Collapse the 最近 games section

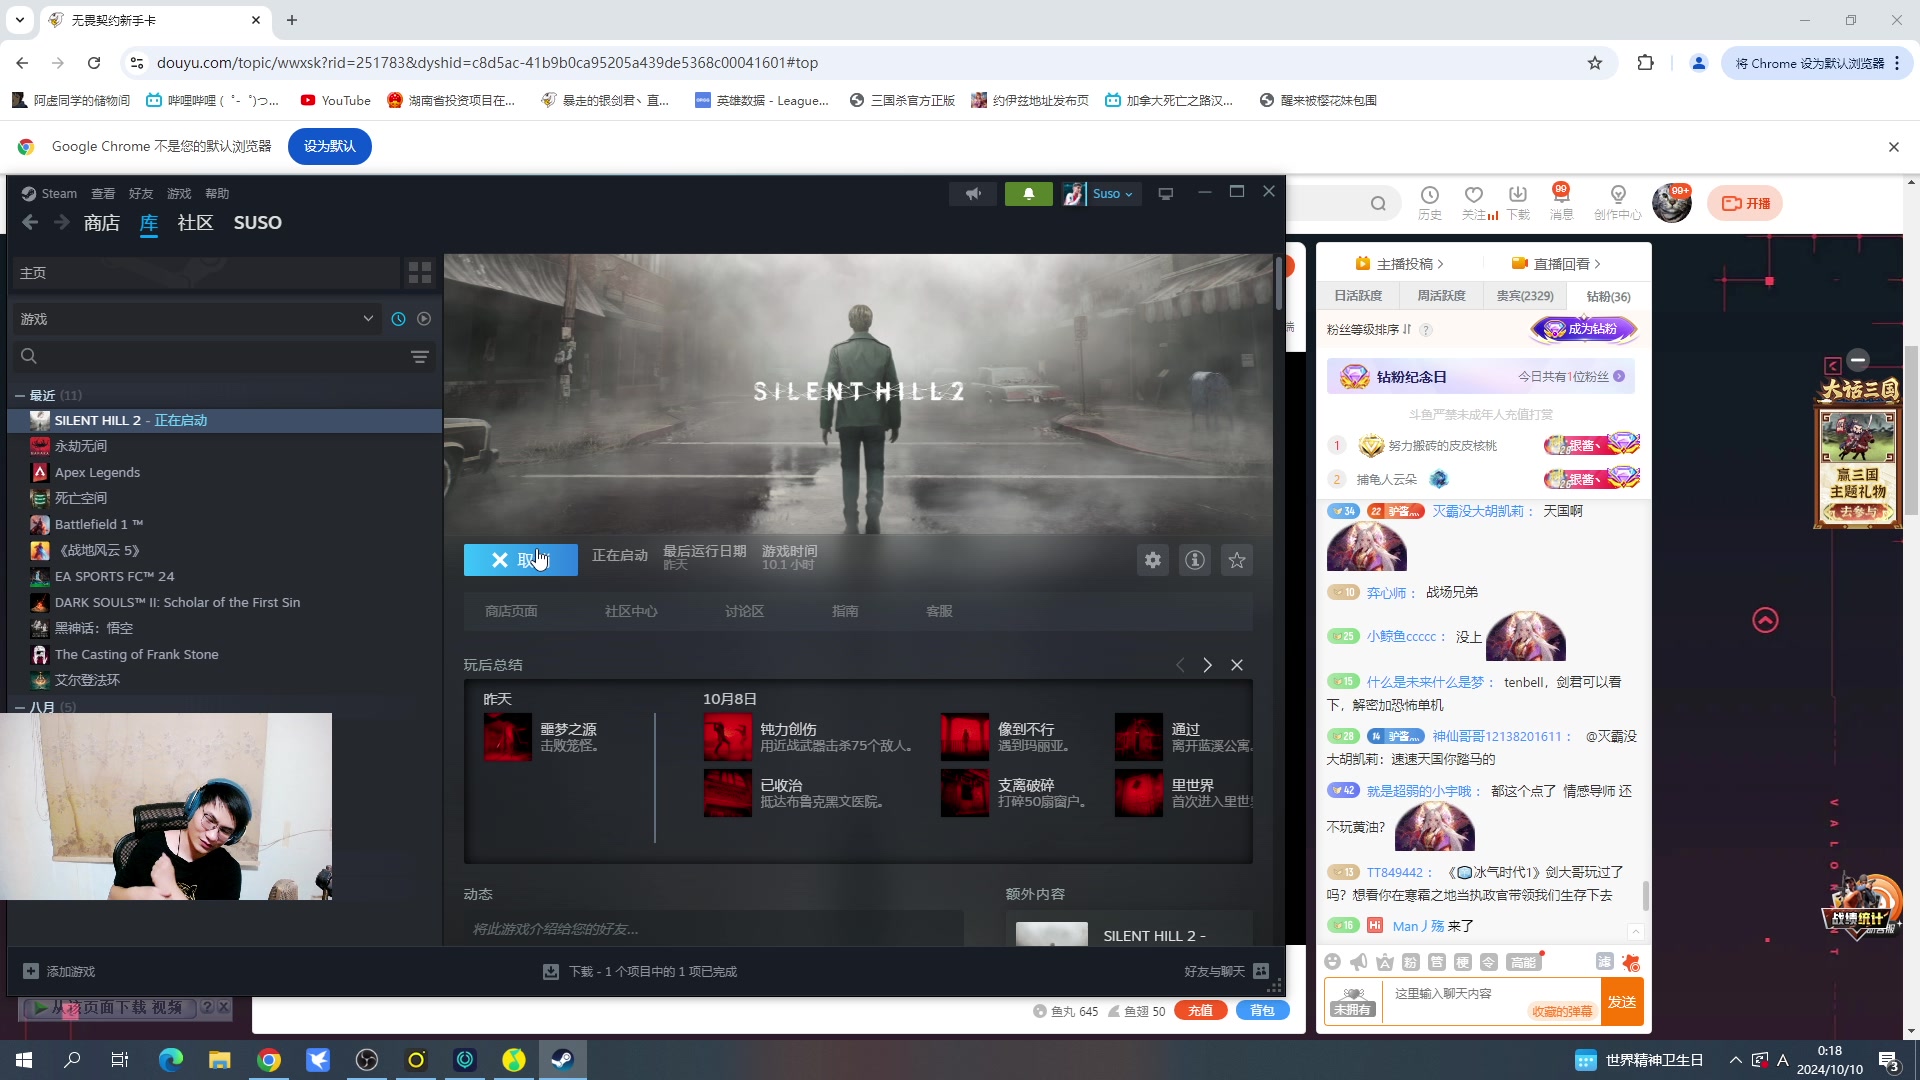[x=20, y=396]
